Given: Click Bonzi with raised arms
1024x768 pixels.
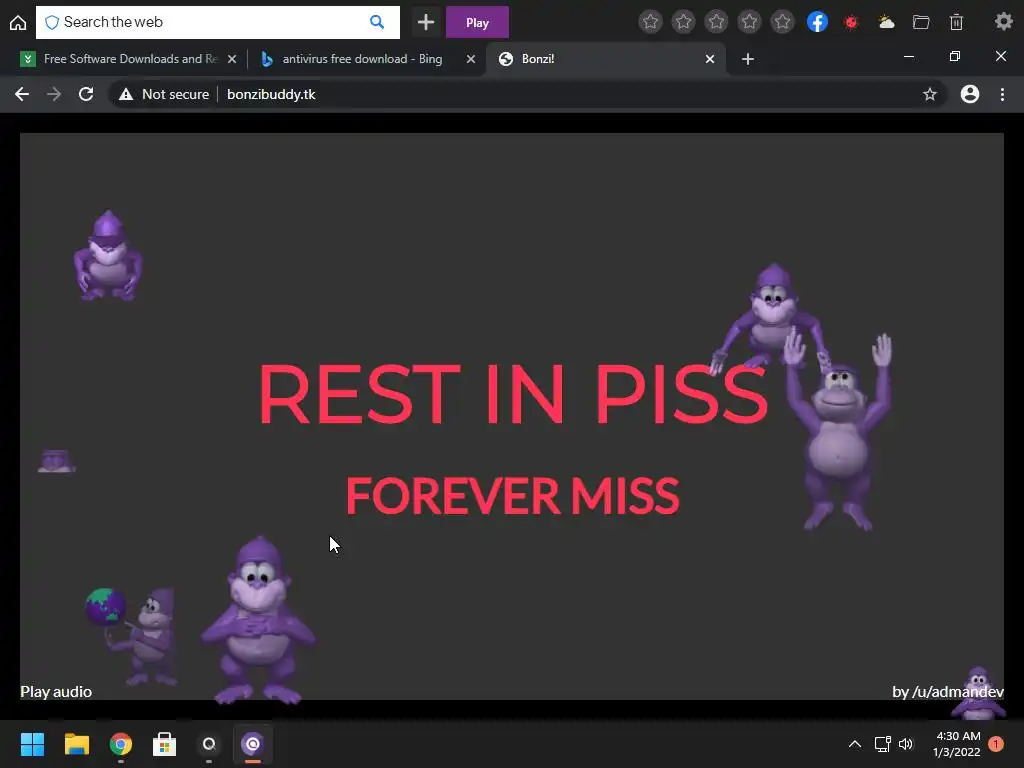Looking at the screenshot, I should point(839,431).
